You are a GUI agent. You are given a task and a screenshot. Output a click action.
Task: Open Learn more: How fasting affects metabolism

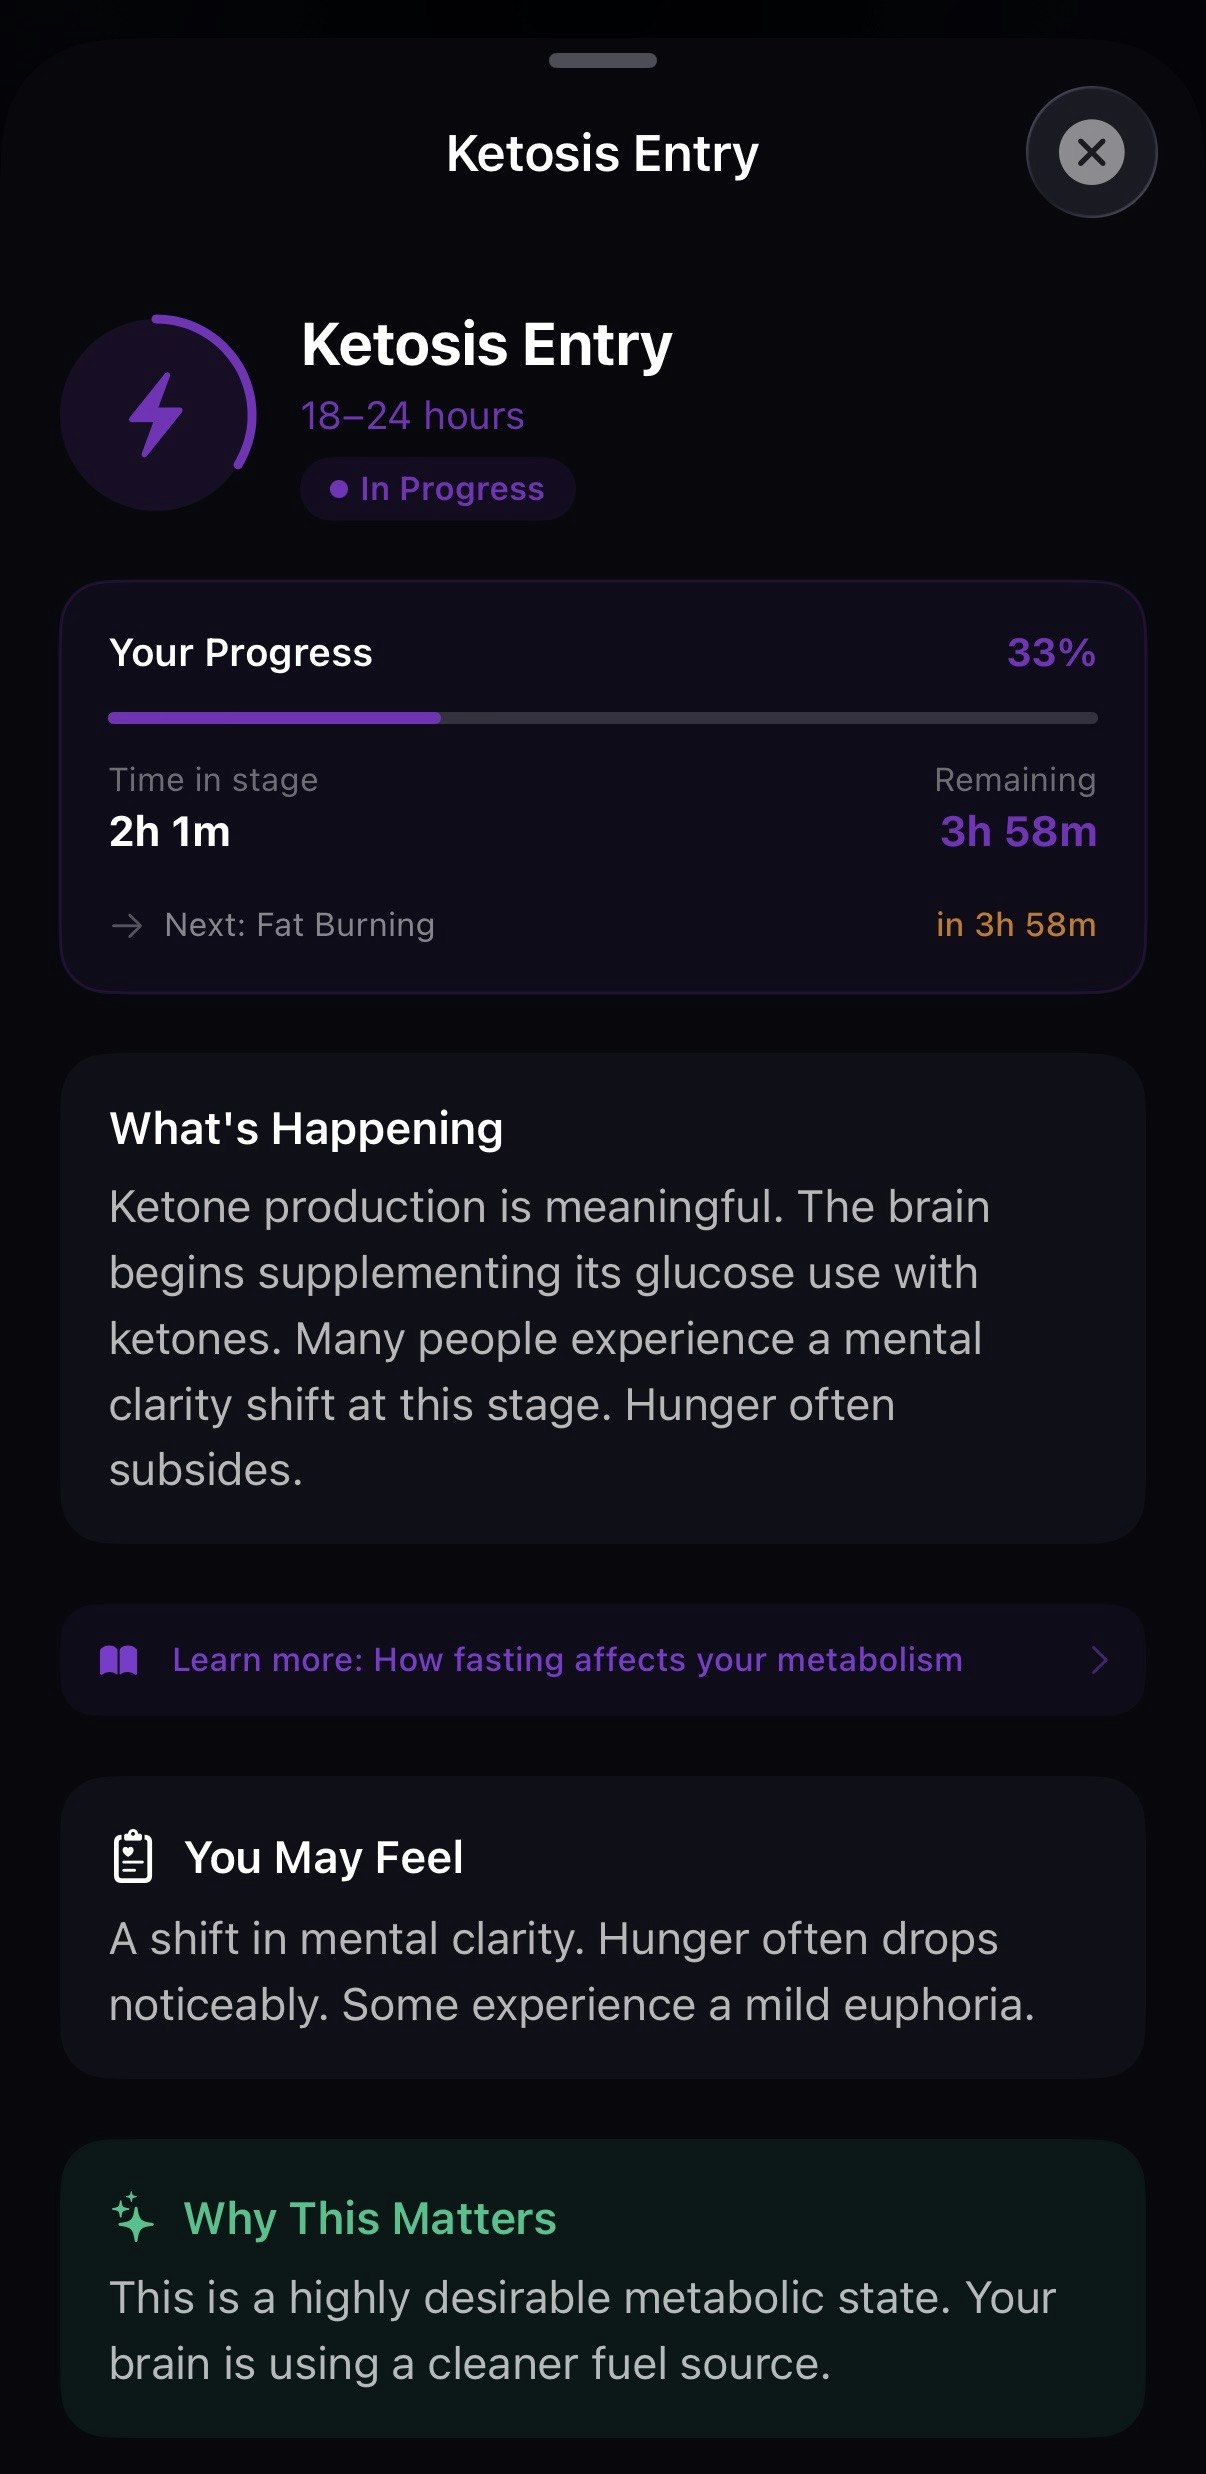567,1660
